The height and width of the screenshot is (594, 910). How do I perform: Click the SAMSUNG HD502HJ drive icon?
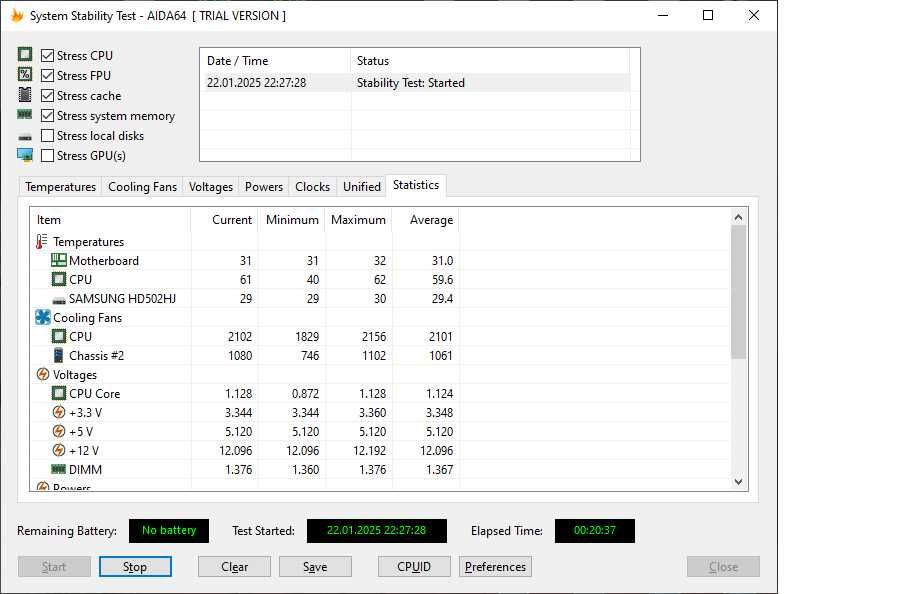[x=59, y=300]
